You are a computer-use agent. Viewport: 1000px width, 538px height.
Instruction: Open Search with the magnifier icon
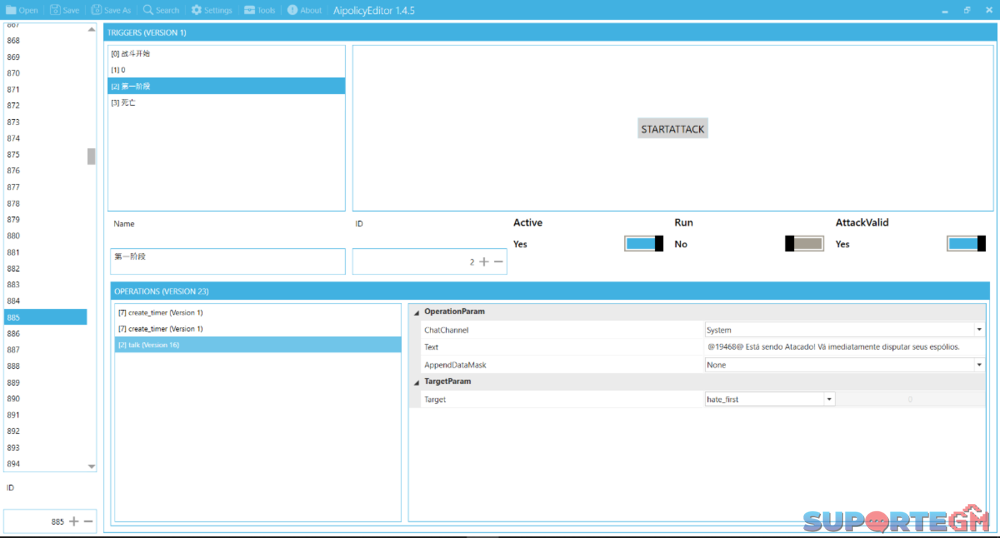click(x=148, y=10)
